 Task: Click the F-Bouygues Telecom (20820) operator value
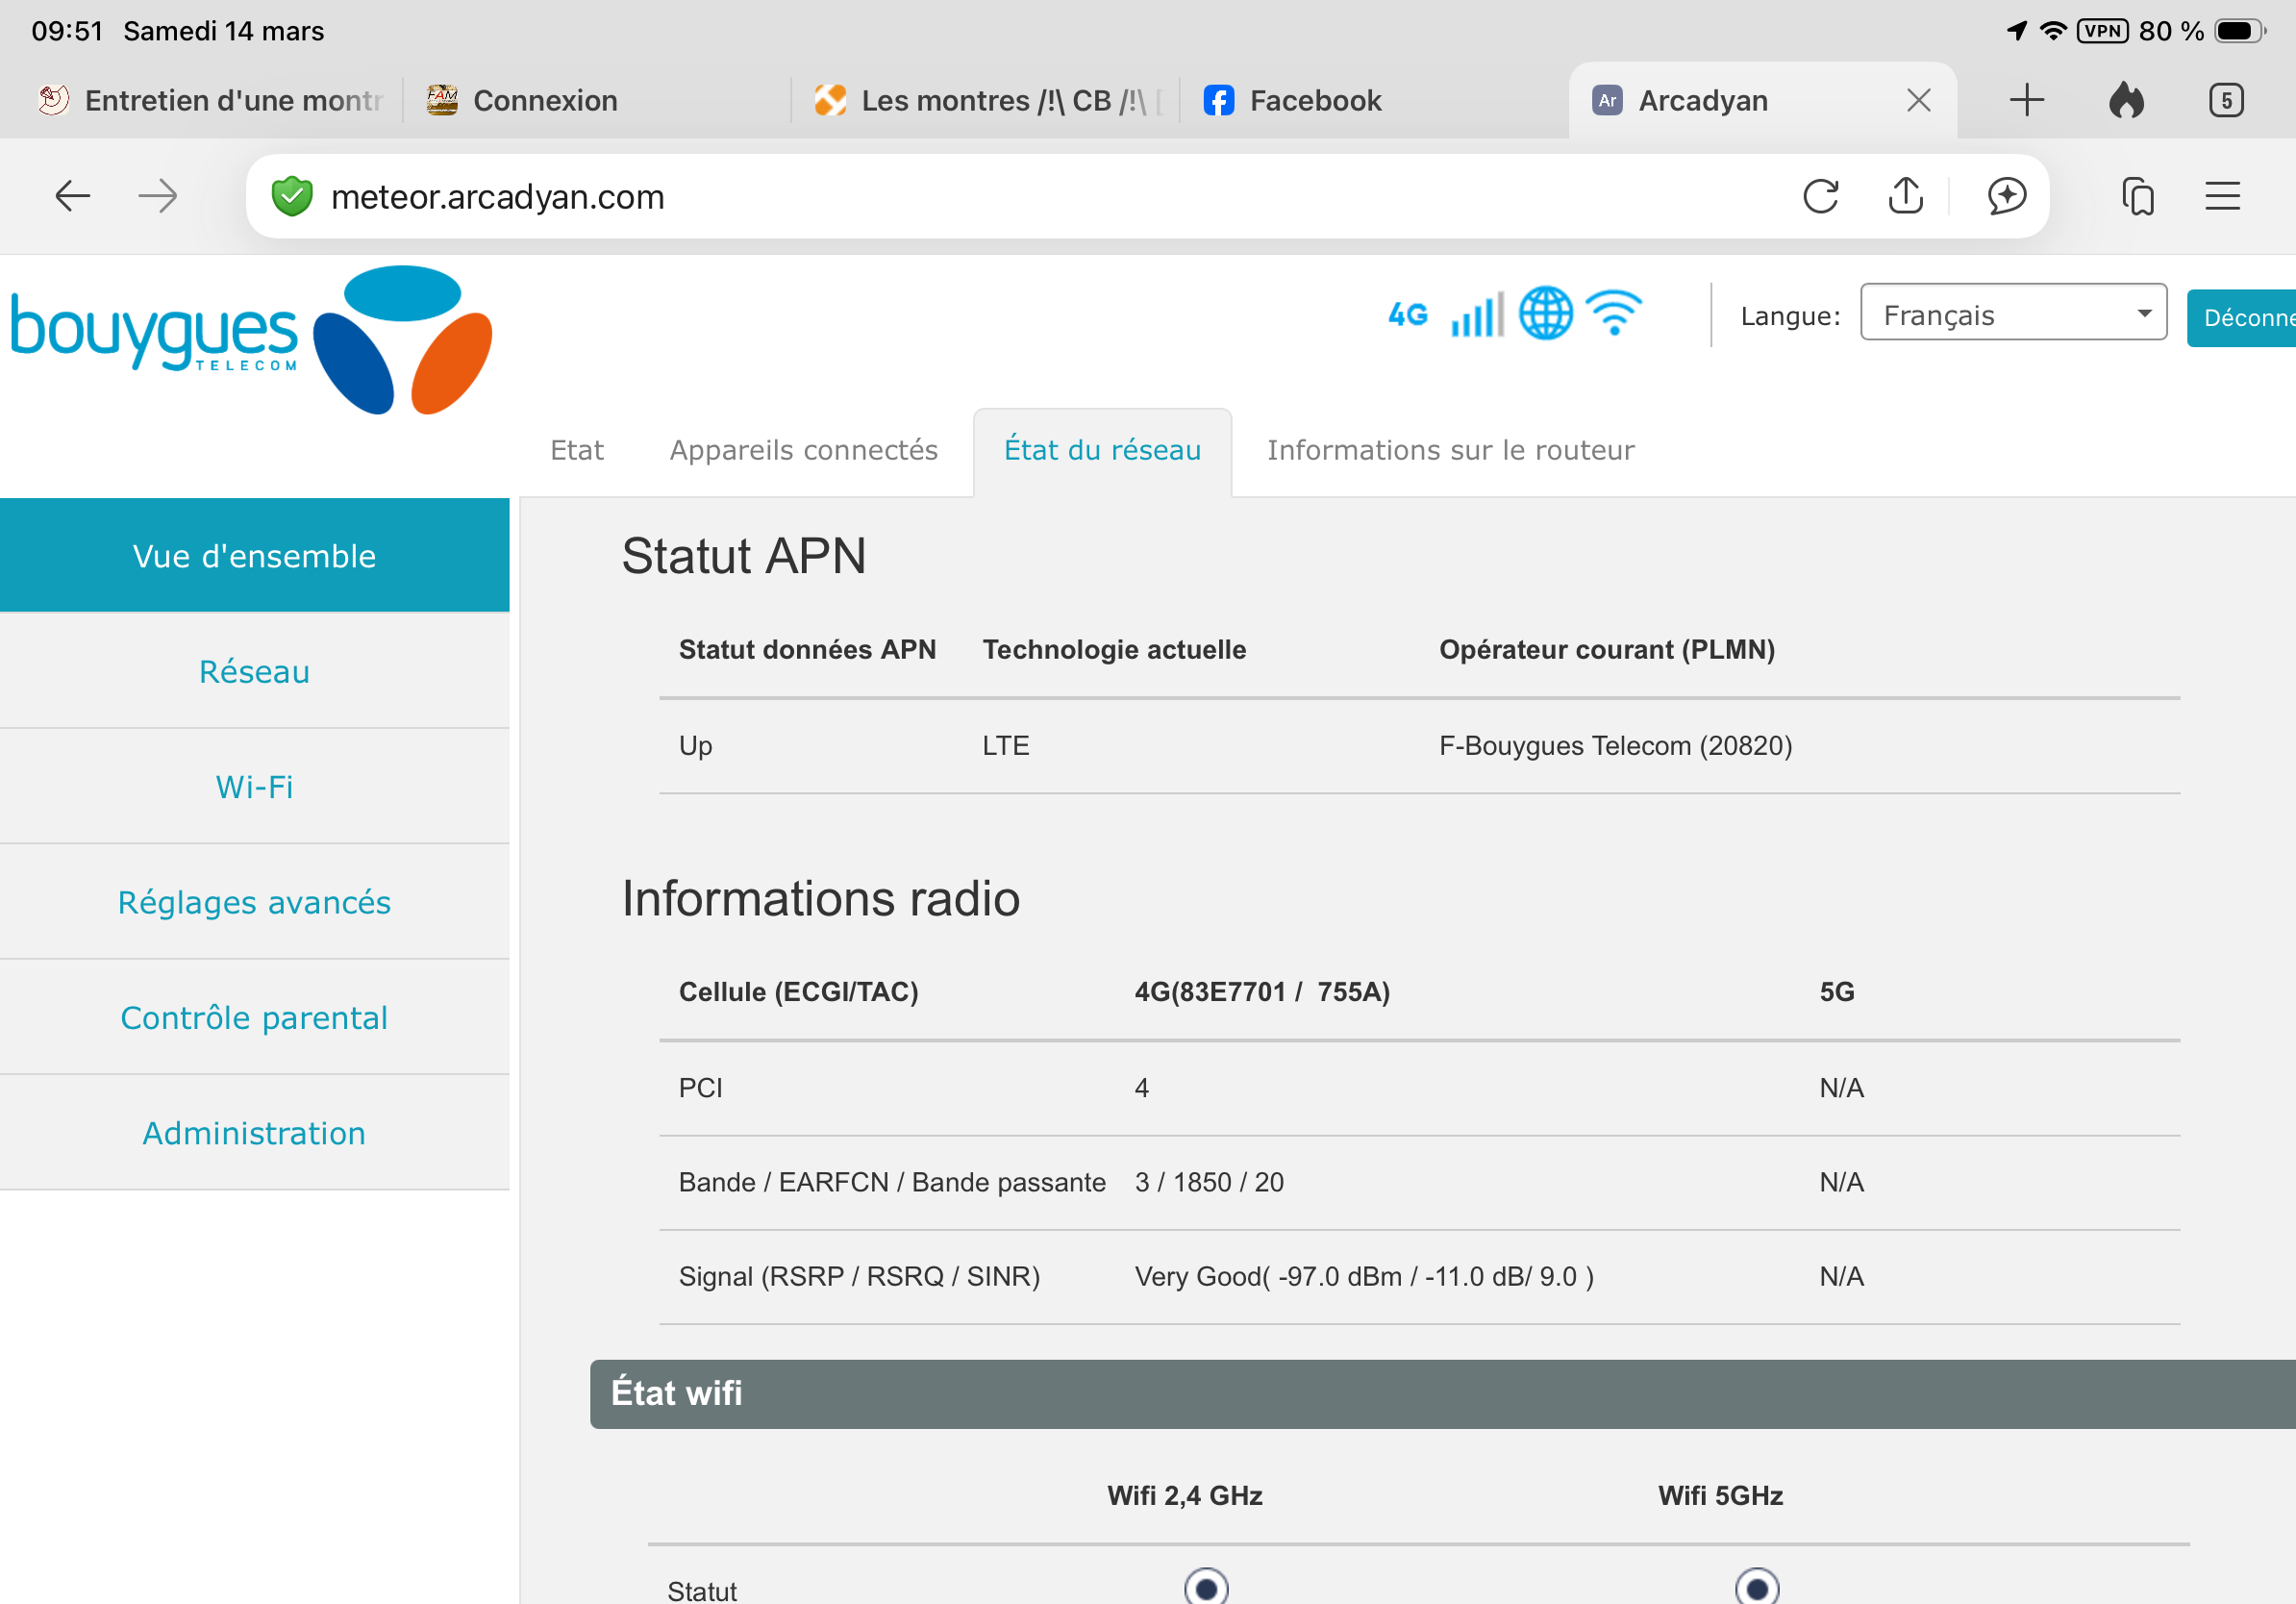coord(1615,746)
